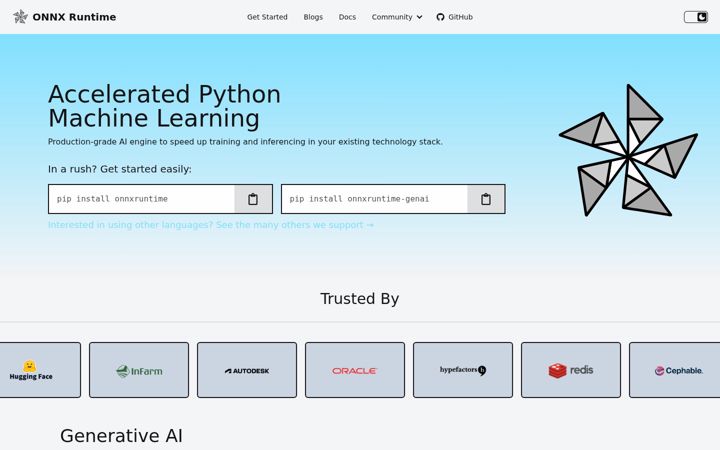Image resolution: width=720 pixels, height=450 pixels.
Task: Follow the other languages support link
Action: coord(211,225)
